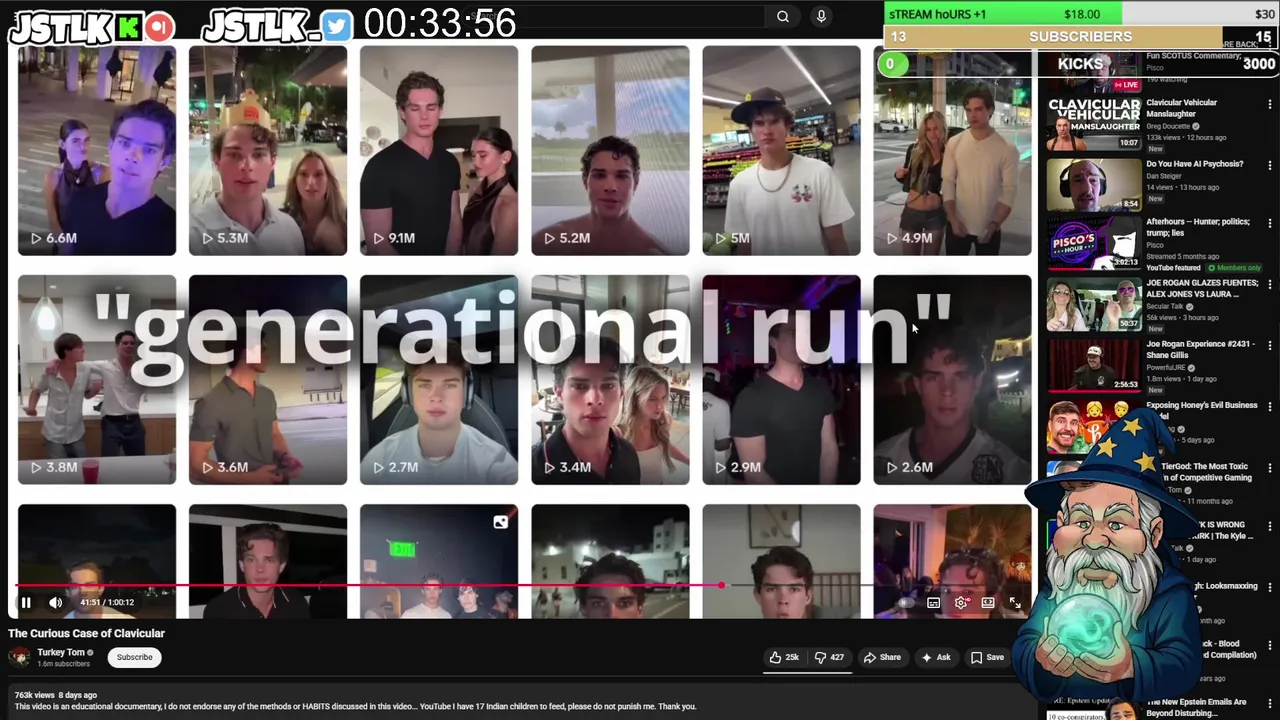Image resolution: width=1280 pixels, height=720 pixels.
Task: Save the video to a playlist
Action: click(x=987, y=657)
